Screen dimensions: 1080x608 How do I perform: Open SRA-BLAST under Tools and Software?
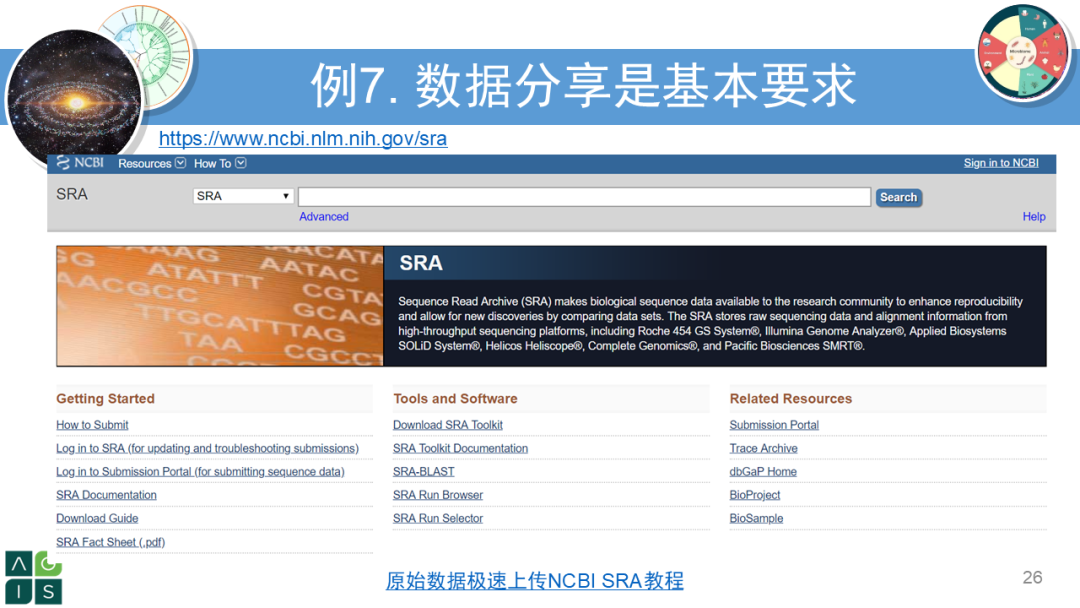click(423, 471)
